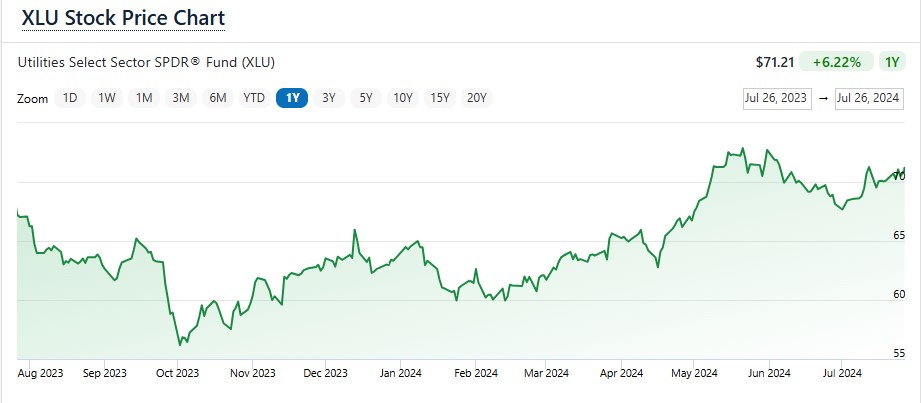Click the $71.21 current price
921x403 pixels.
(x=775, y=62)
